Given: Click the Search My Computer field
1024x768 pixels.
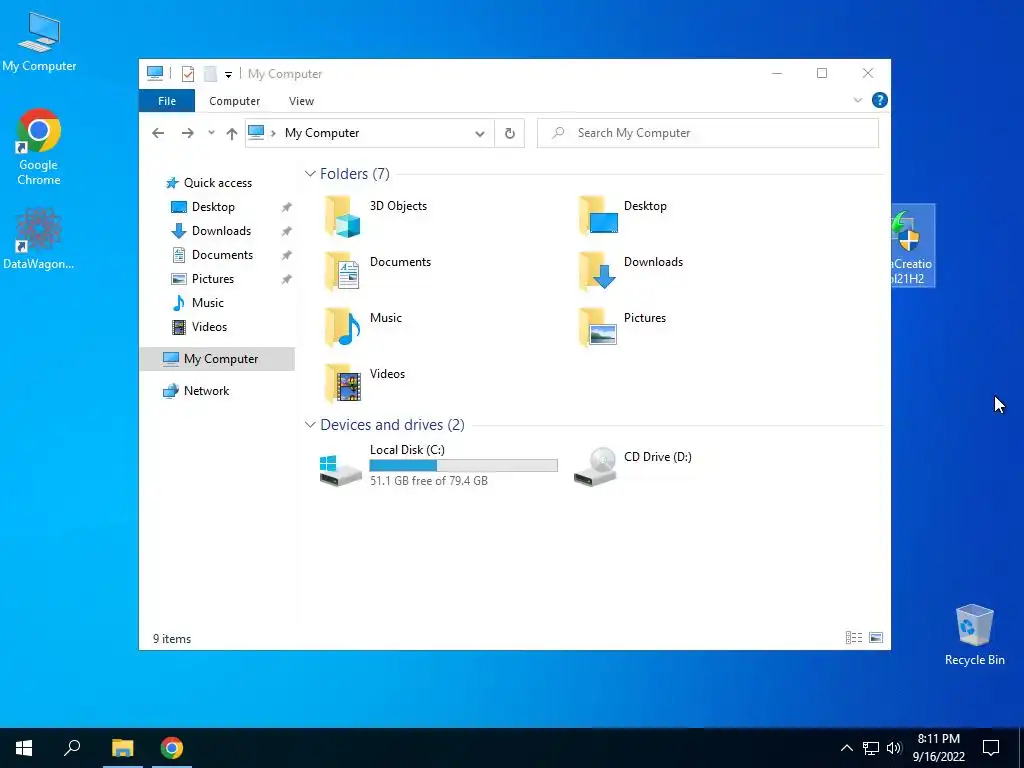Looking at the screenshot, I should pyautogui.click(x=708, y=133).
